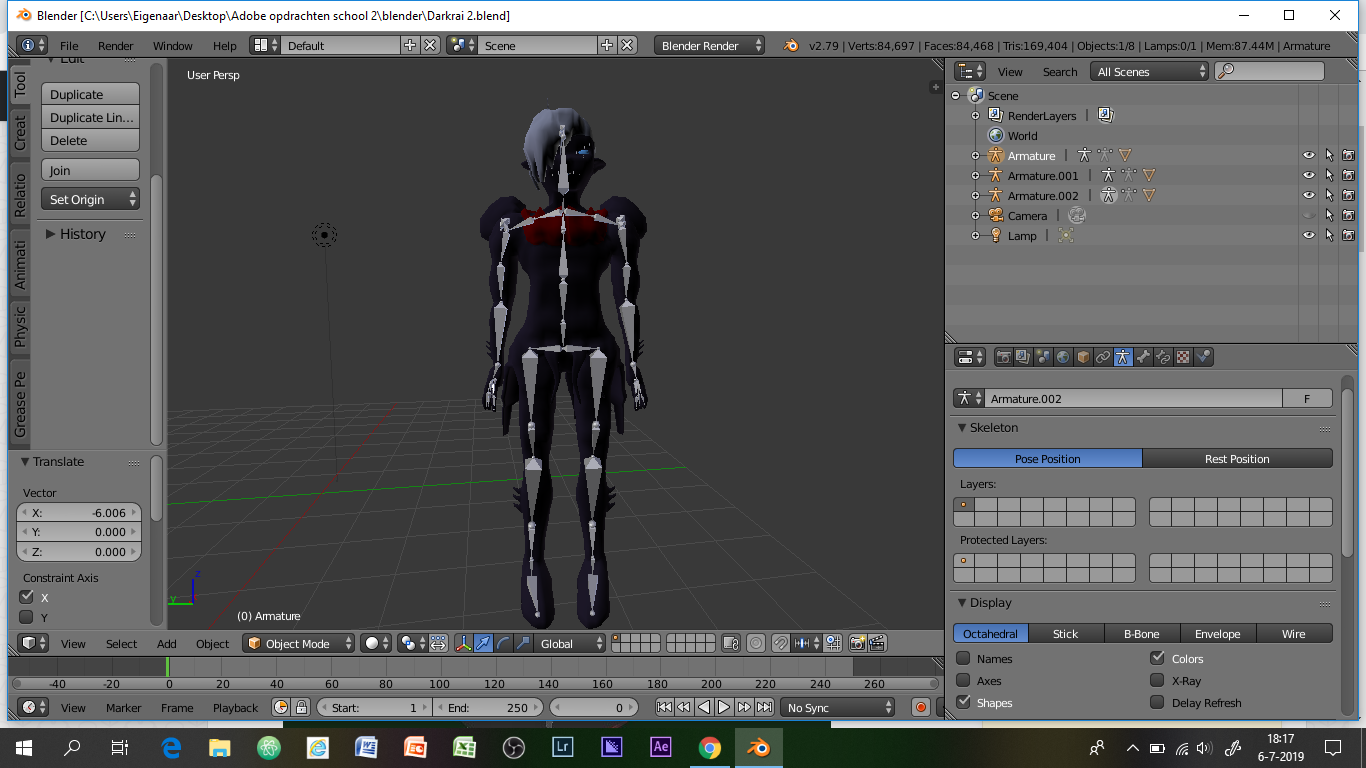Open the Render Layers properties tab
1366x768 pixels.
tap(1023, 357)
